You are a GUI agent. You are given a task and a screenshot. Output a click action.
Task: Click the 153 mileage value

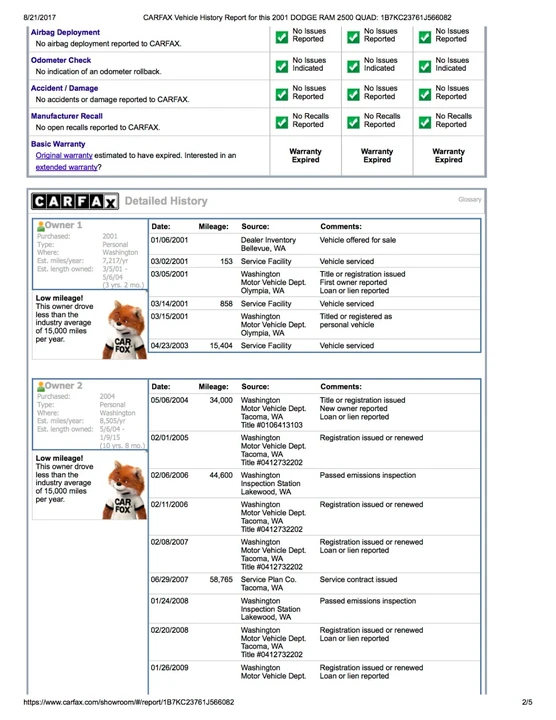226,261
